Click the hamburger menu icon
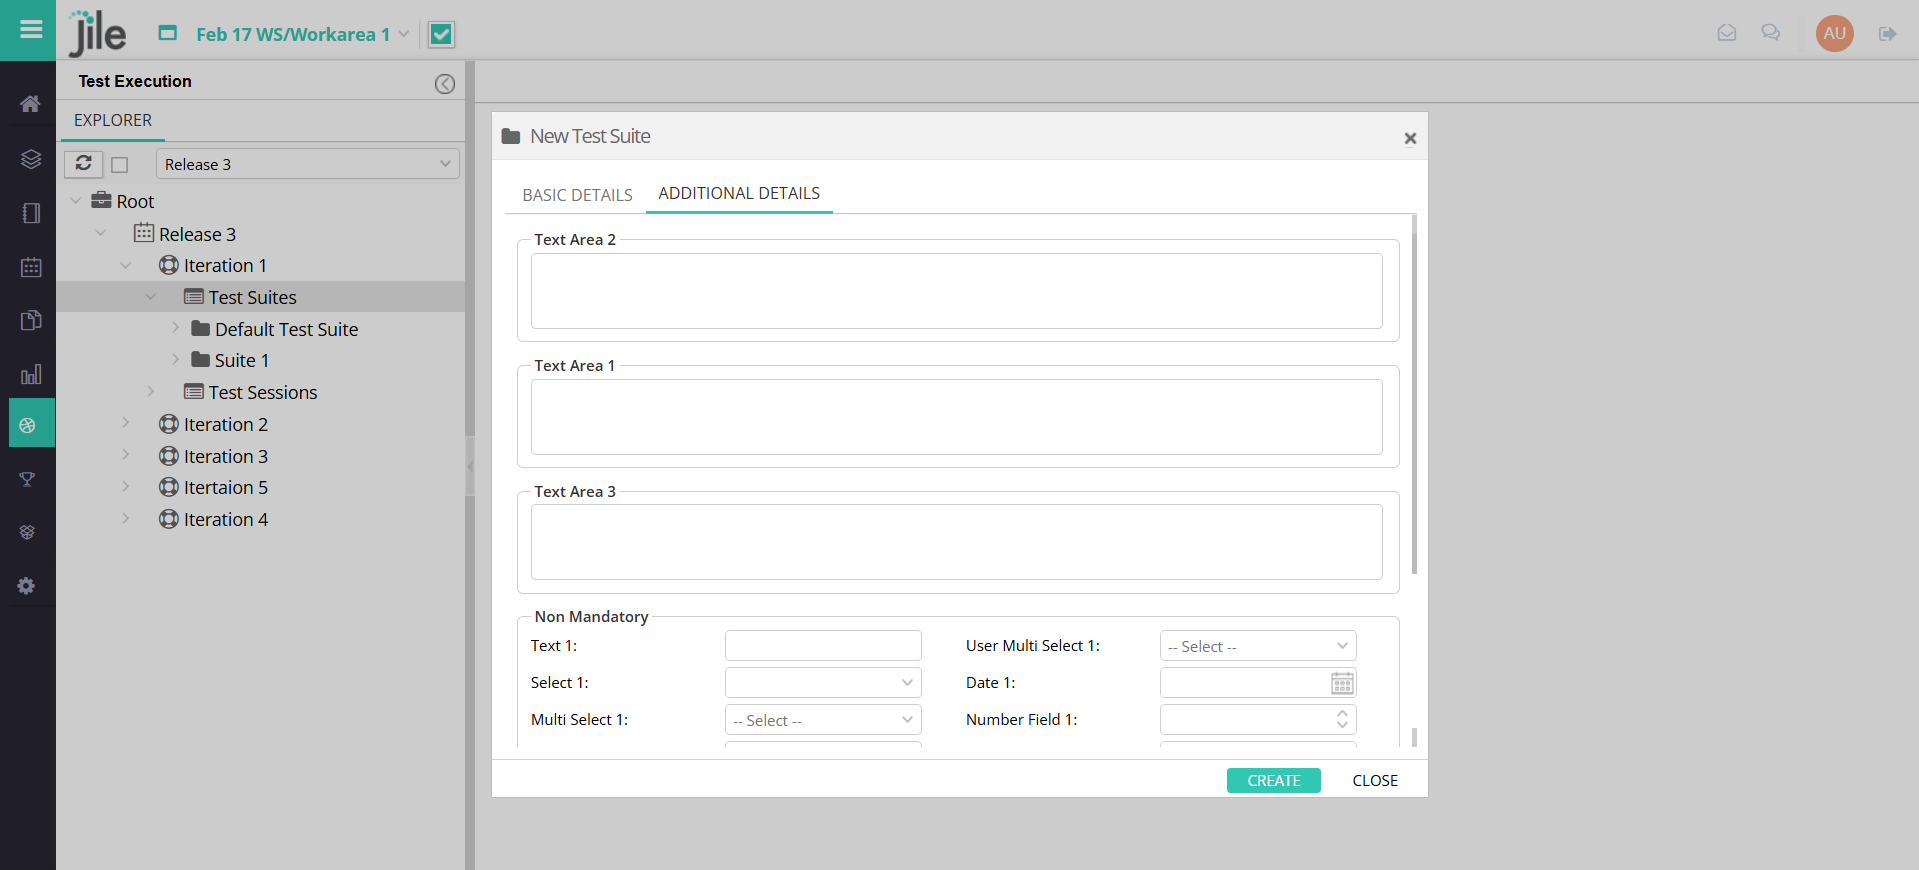The image size is (1919, 870). 31,29
